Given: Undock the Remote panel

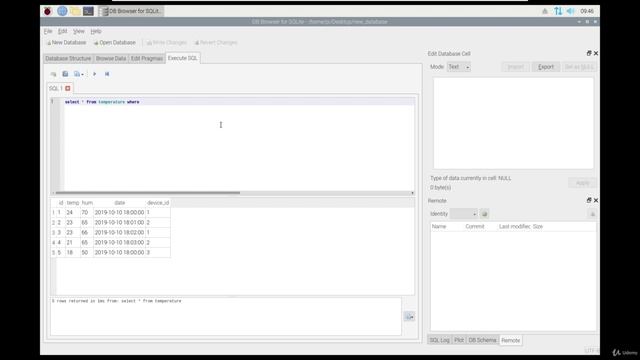Looking at the screenshot, I should pyautogui.click(x=589, y=200).
